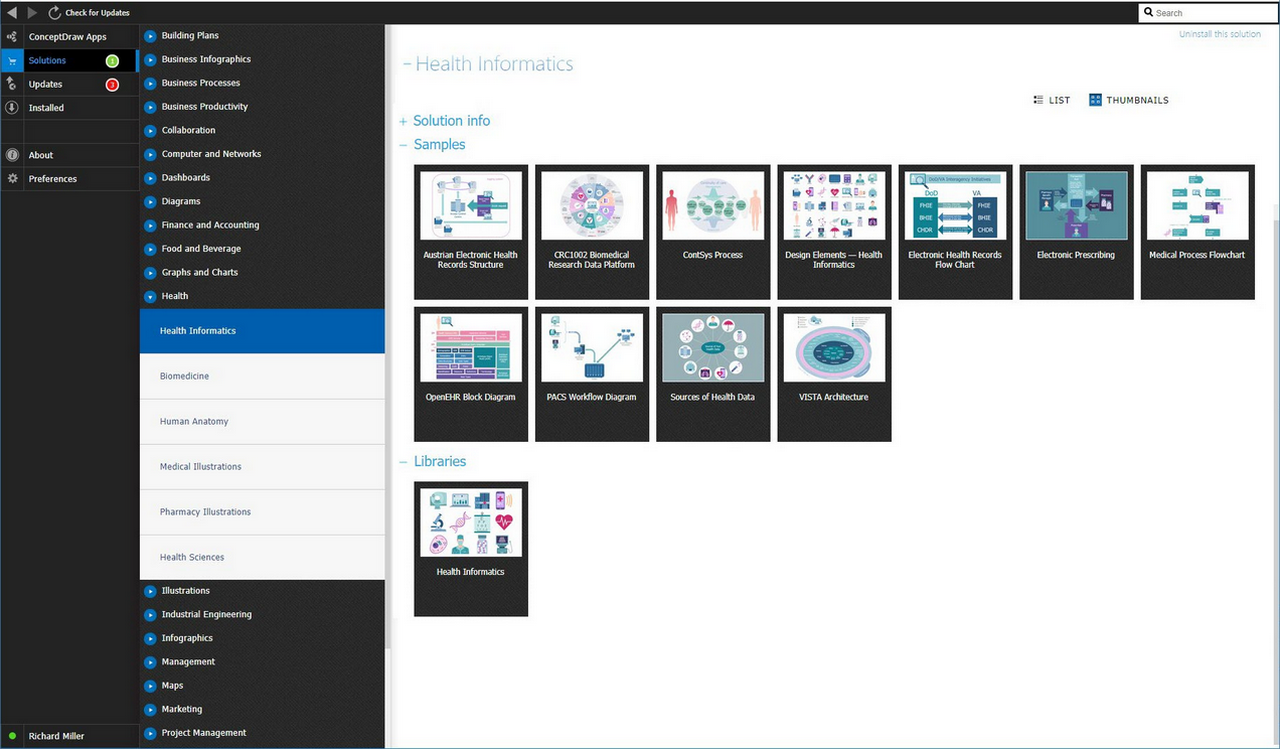Expand the Business Productivity category

click(x=150, y=107)
